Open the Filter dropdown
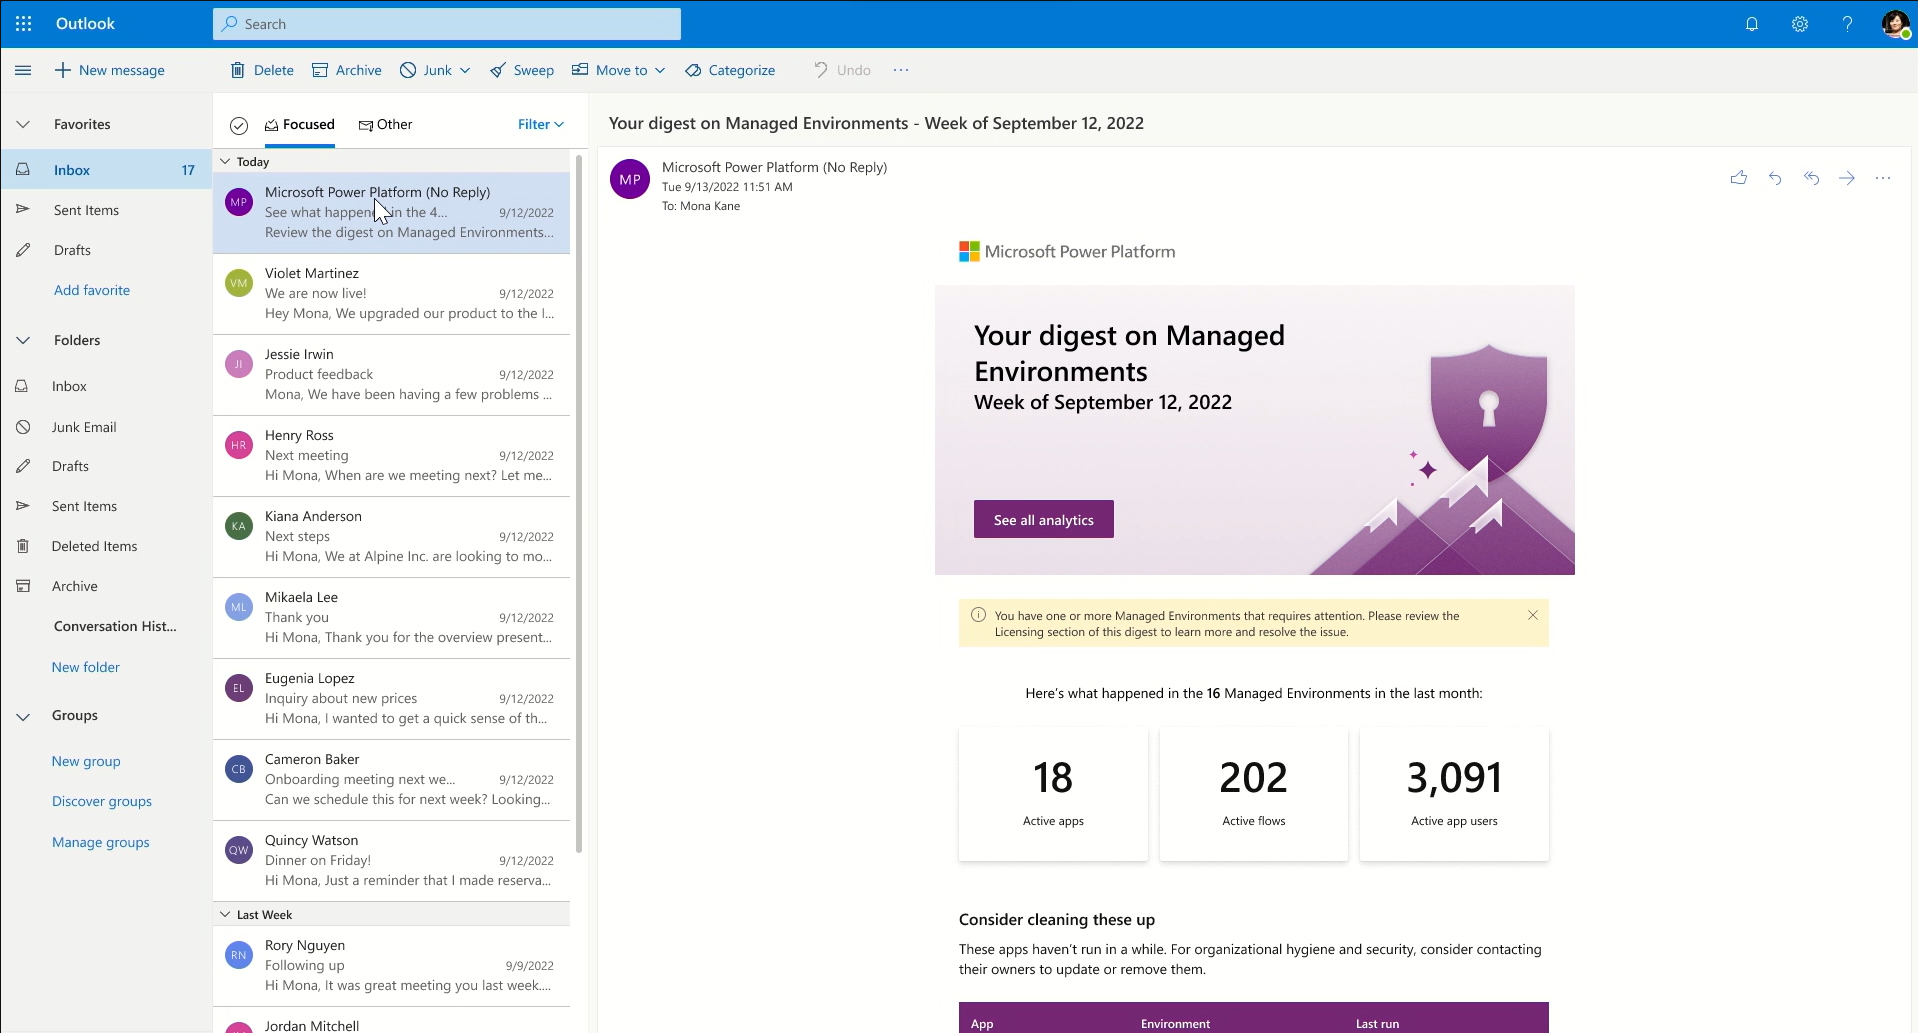1918x1033 pixels. (x=541, y=124)
